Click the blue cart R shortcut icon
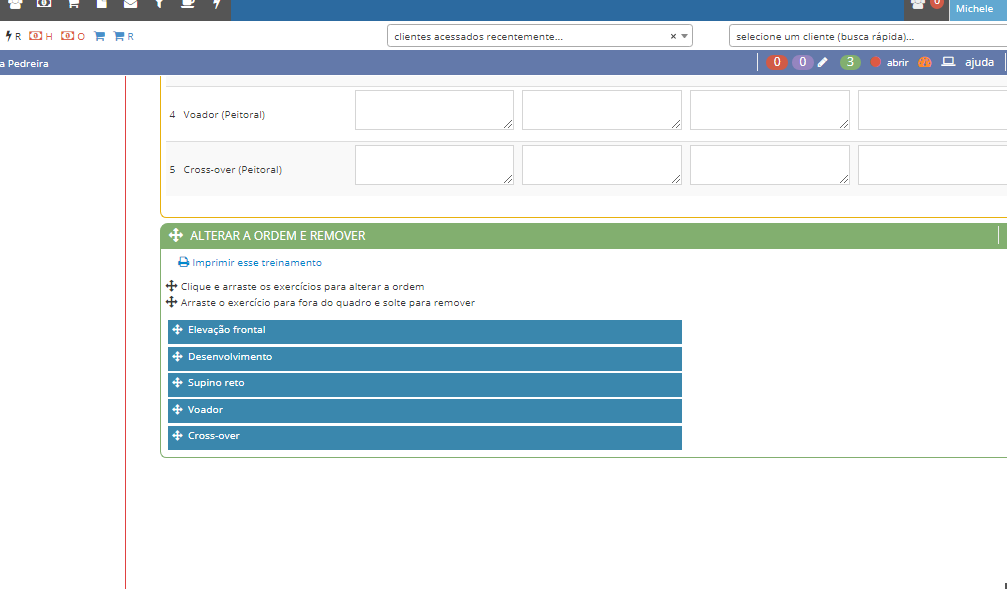Screen dimensions: 1007x589 click(123, 36)
